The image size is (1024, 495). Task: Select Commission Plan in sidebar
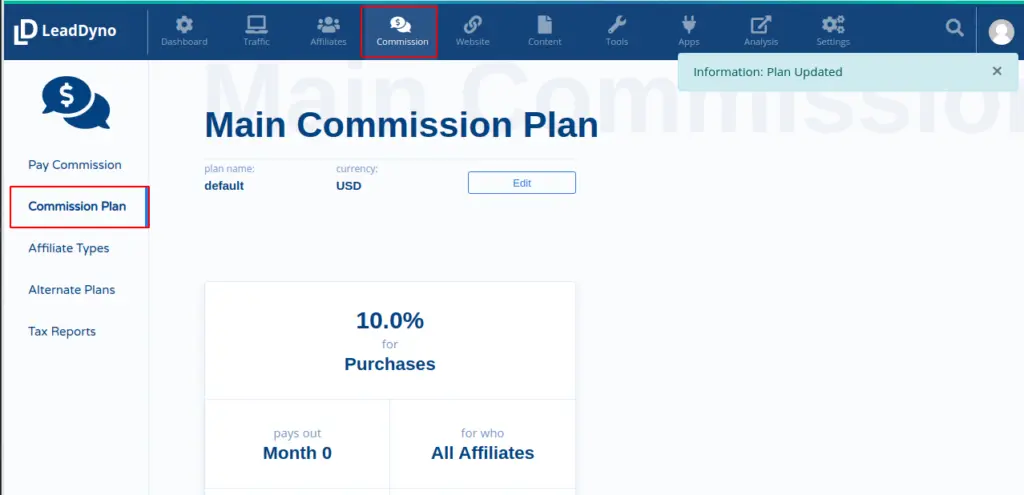[x=77, y=207]
